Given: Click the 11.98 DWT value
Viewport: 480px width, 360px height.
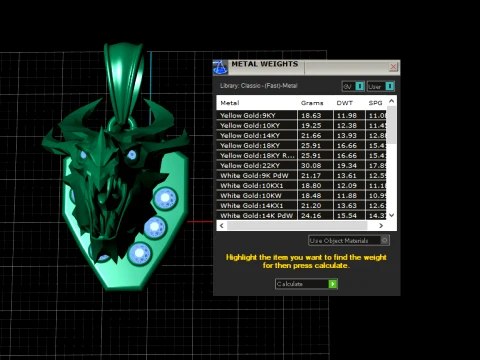Looking at the screenshot, I should point(347,116).
